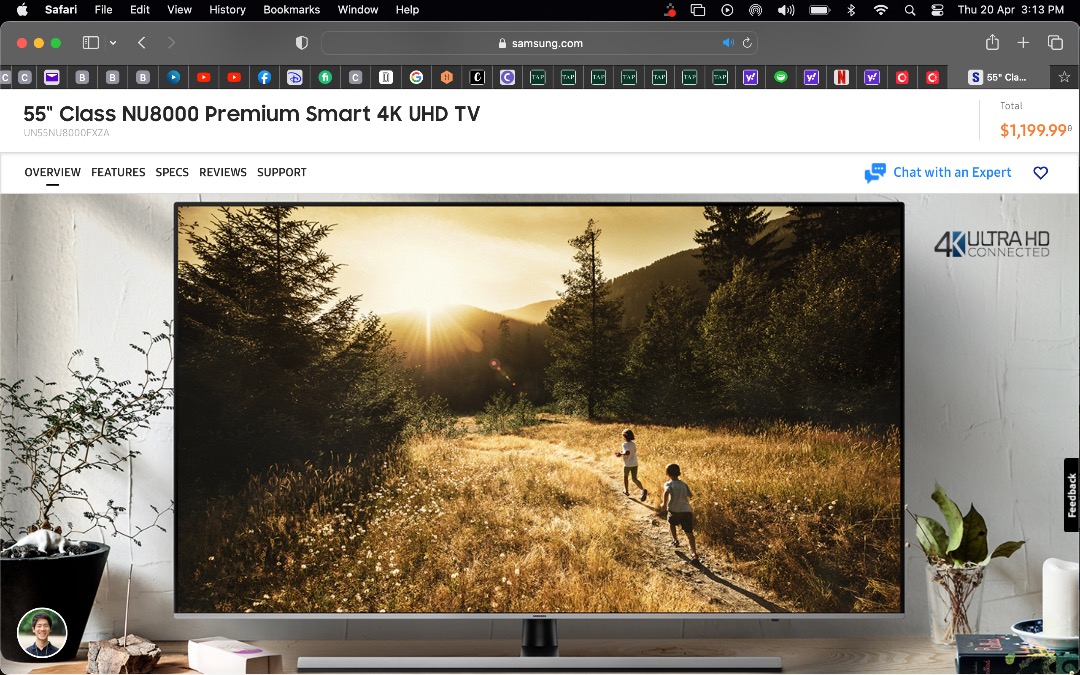
Task: Toggle the Bluetooth status in the menu bar
Action: click(x=851, y=10)
